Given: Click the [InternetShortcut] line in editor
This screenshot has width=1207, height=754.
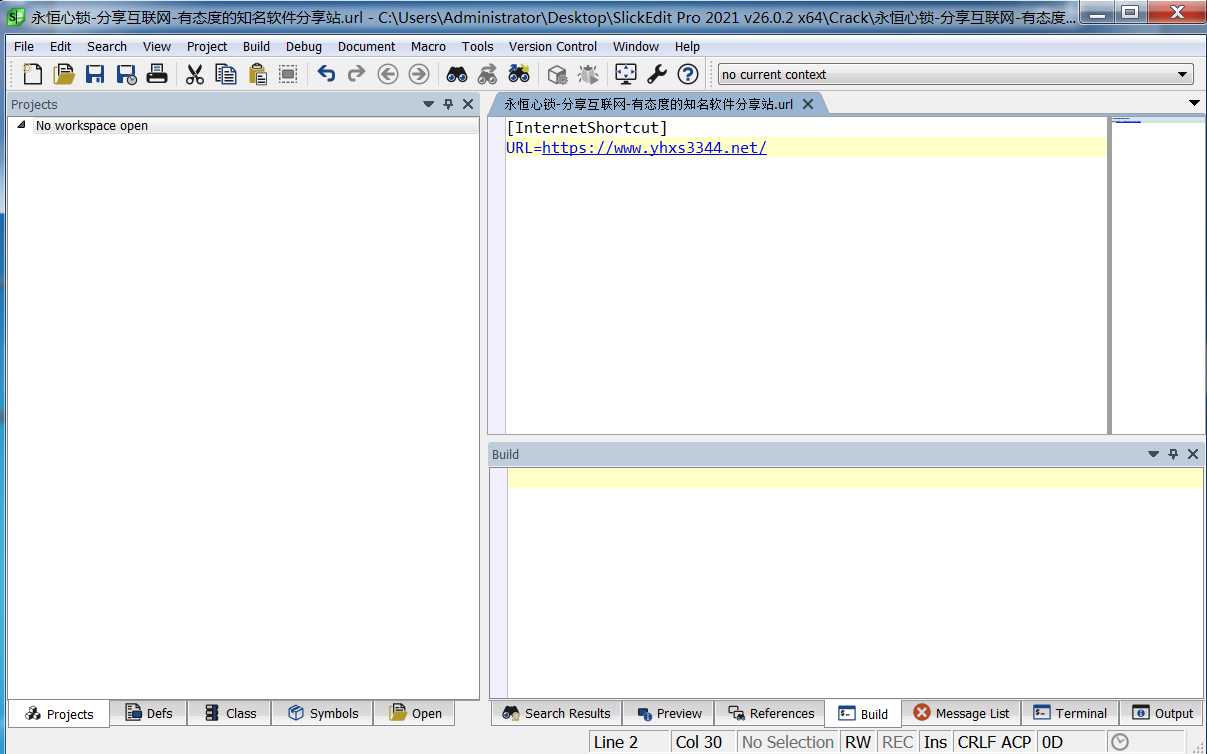Looking at the screenshot, I should click(x=587, y=128).
